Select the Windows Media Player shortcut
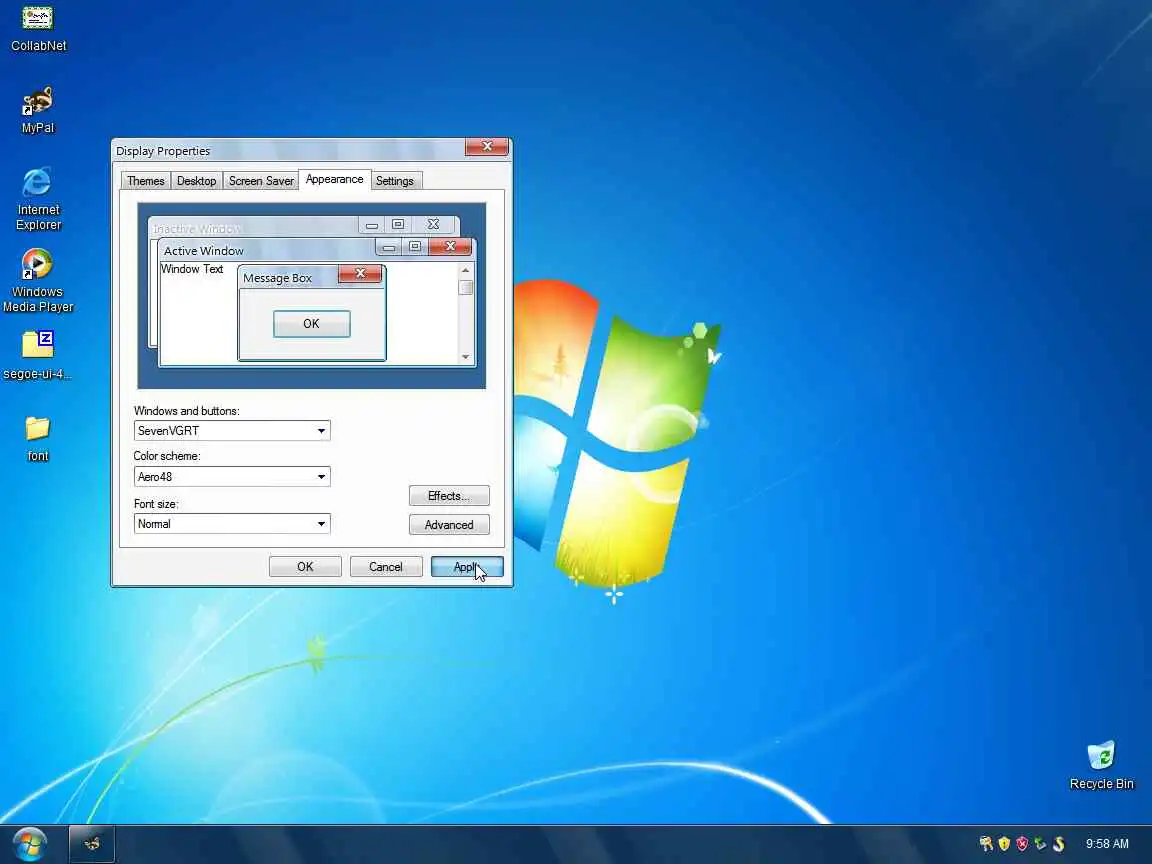 (37, 281)
